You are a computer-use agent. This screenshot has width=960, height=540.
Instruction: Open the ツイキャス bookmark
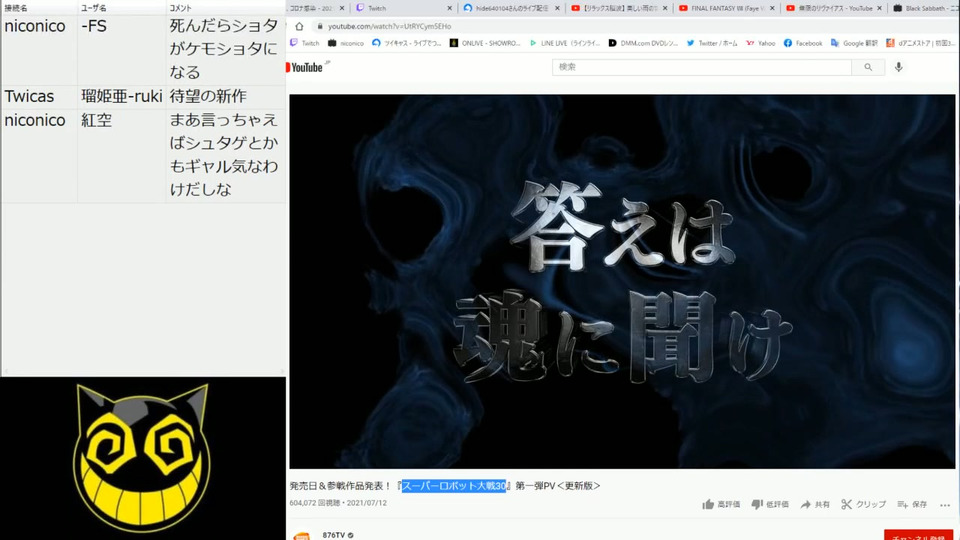point(407,43)
